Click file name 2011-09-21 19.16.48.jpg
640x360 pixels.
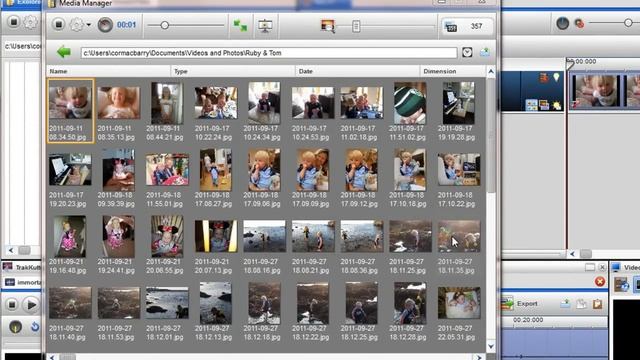pos(67,266)
